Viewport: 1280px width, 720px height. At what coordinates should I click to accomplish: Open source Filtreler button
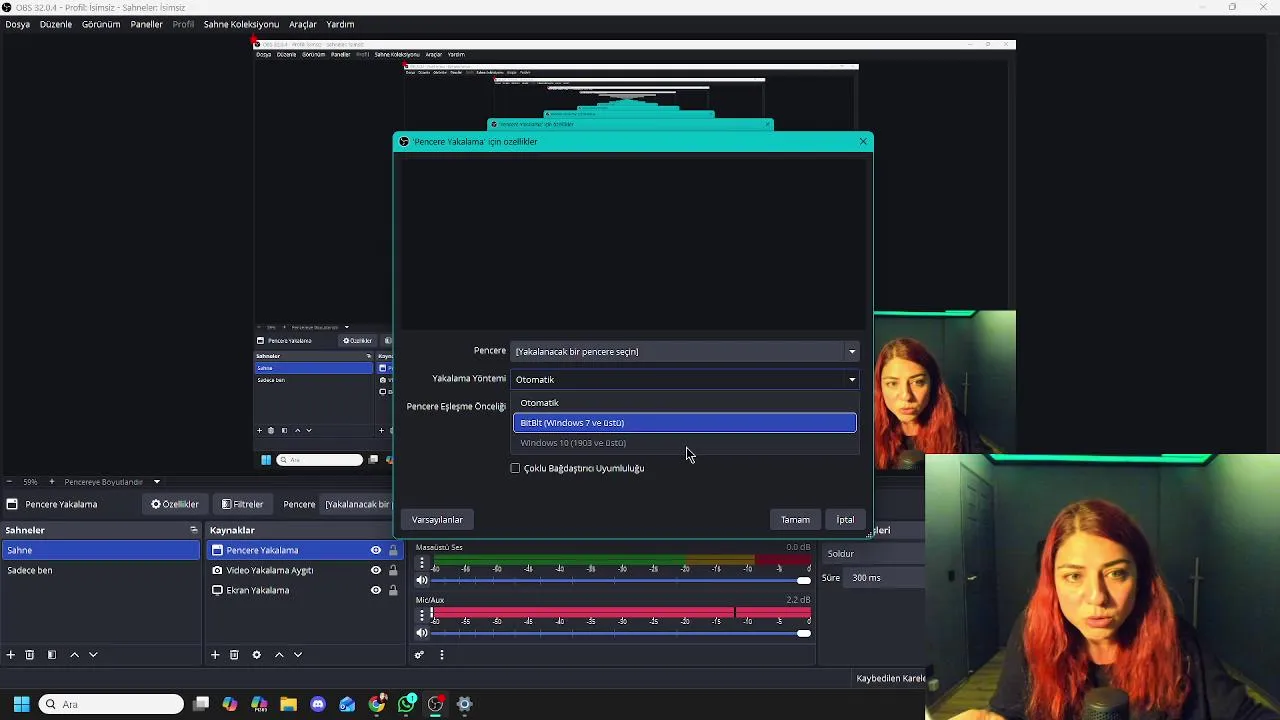tap(243, 504)
